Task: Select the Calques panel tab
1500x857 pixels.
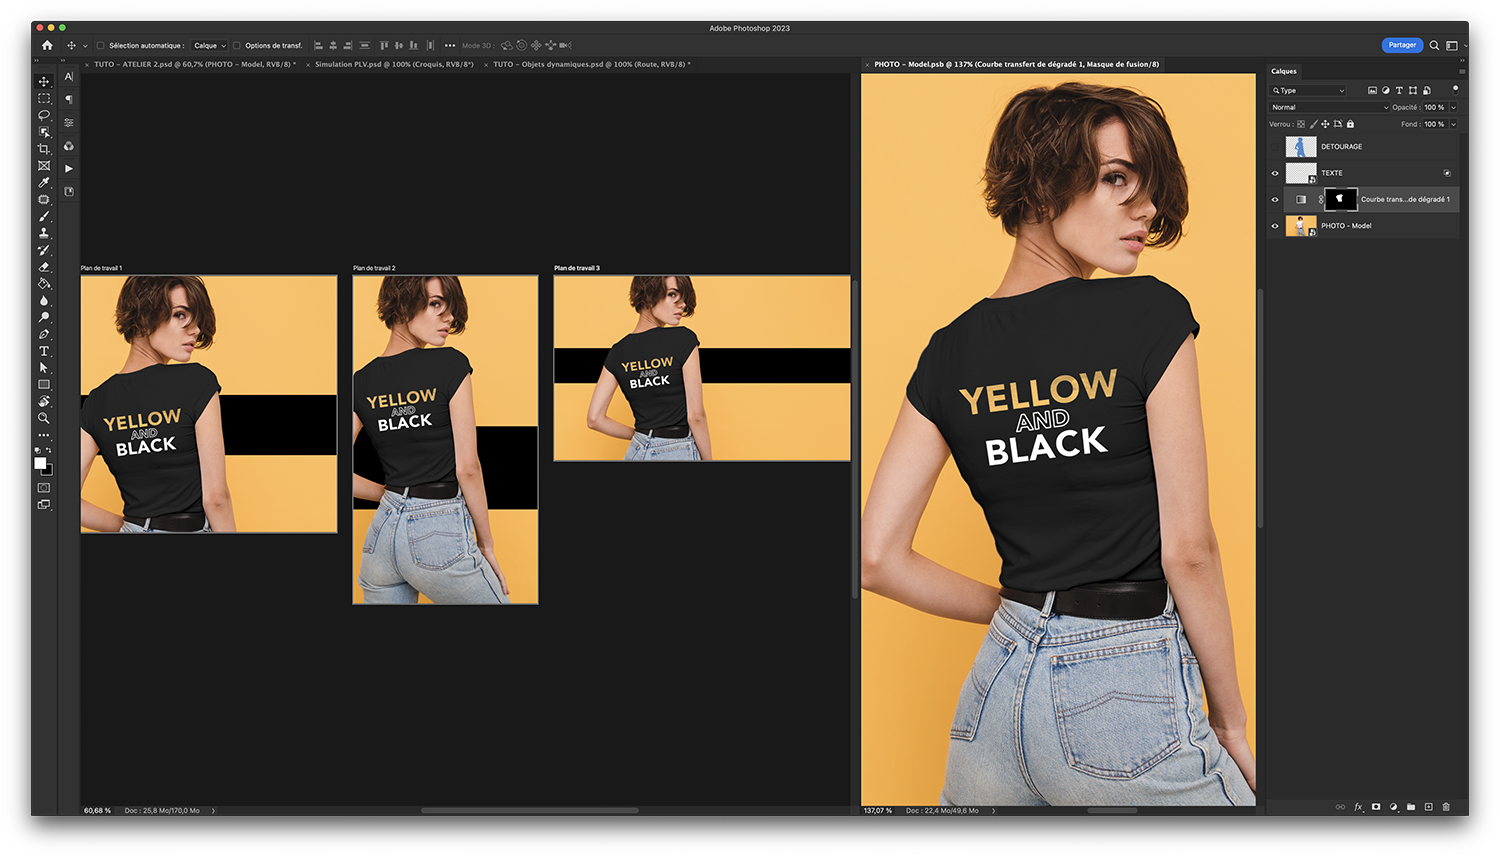Action: point(1284,71)
